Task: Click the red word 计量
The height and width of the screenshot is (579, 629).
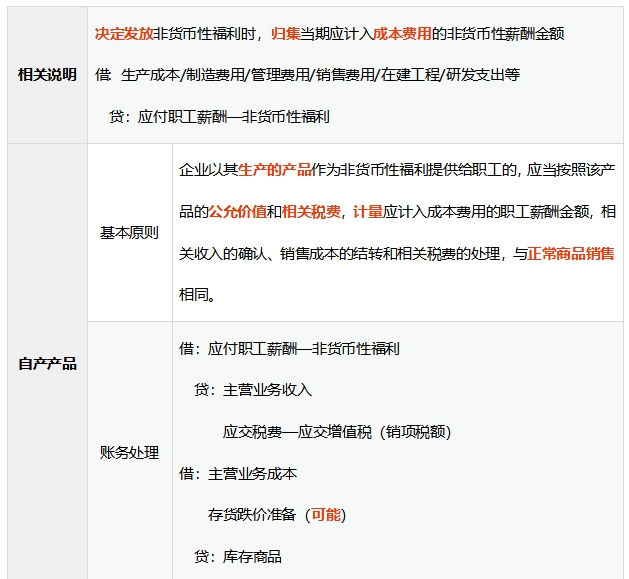Action: point(368,212)
